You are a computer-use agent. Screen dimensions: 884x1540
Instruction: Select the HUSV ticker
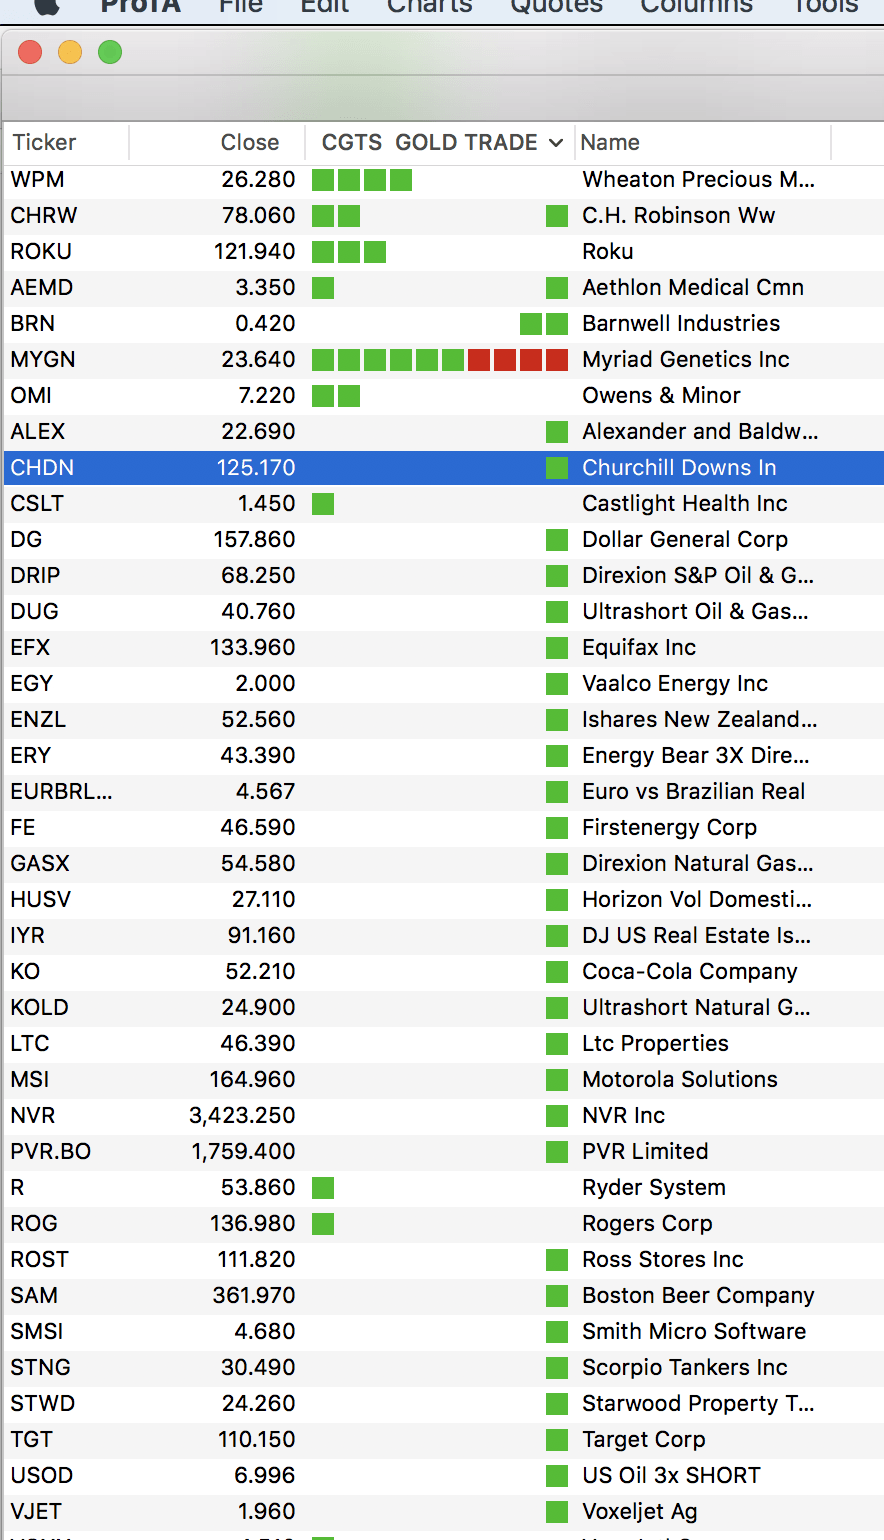coord(41,899)
